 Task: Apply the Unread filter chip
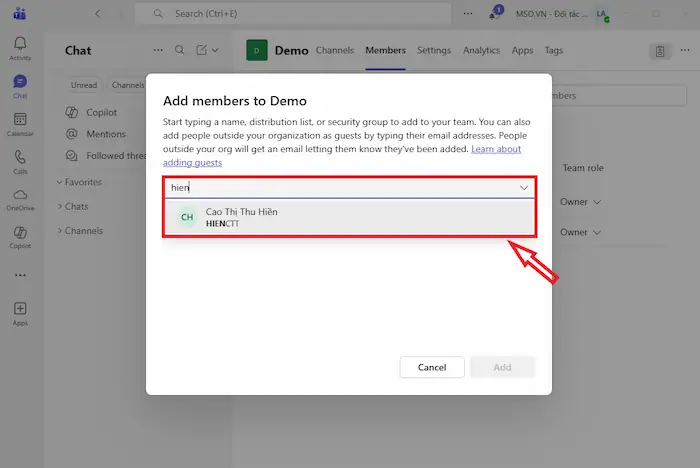click(84, 86)
